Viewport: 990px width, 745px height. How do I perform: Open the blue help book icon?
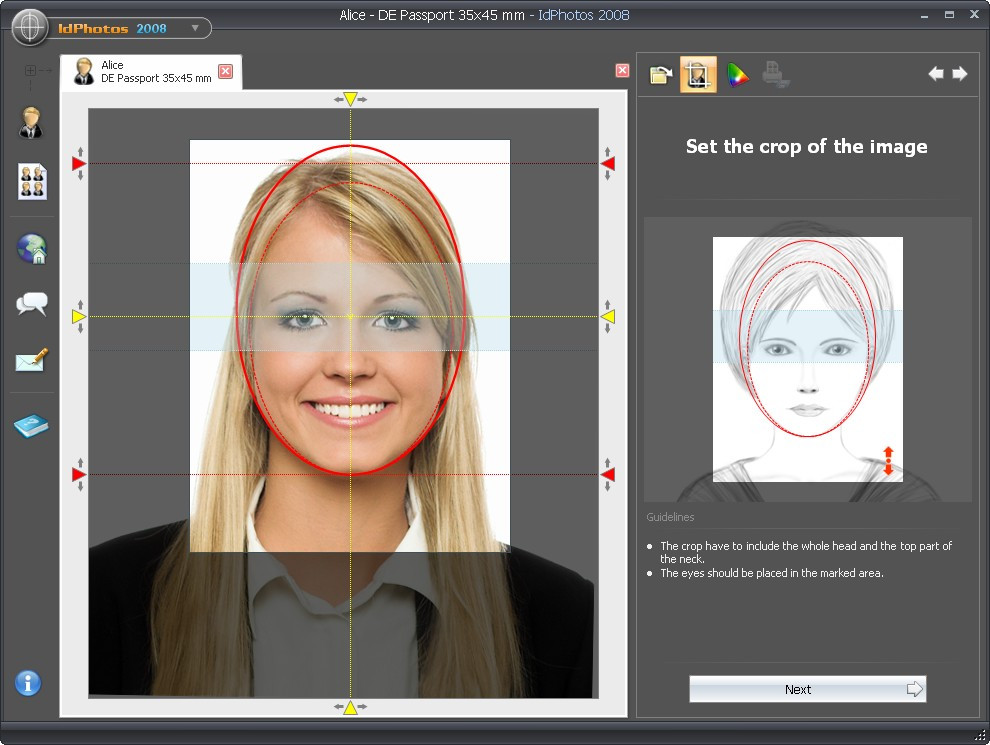coord(32,427)
